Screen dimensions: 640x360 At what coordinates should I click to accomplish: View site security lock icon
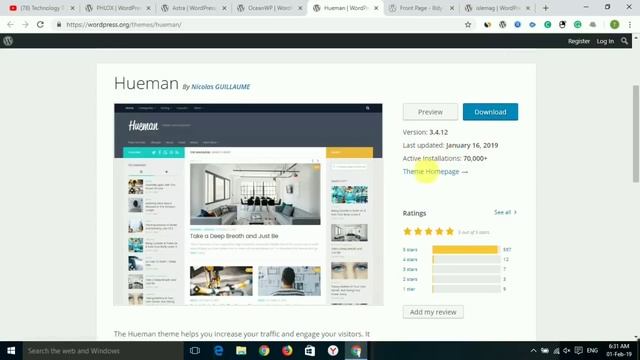[x=59, y=24]
